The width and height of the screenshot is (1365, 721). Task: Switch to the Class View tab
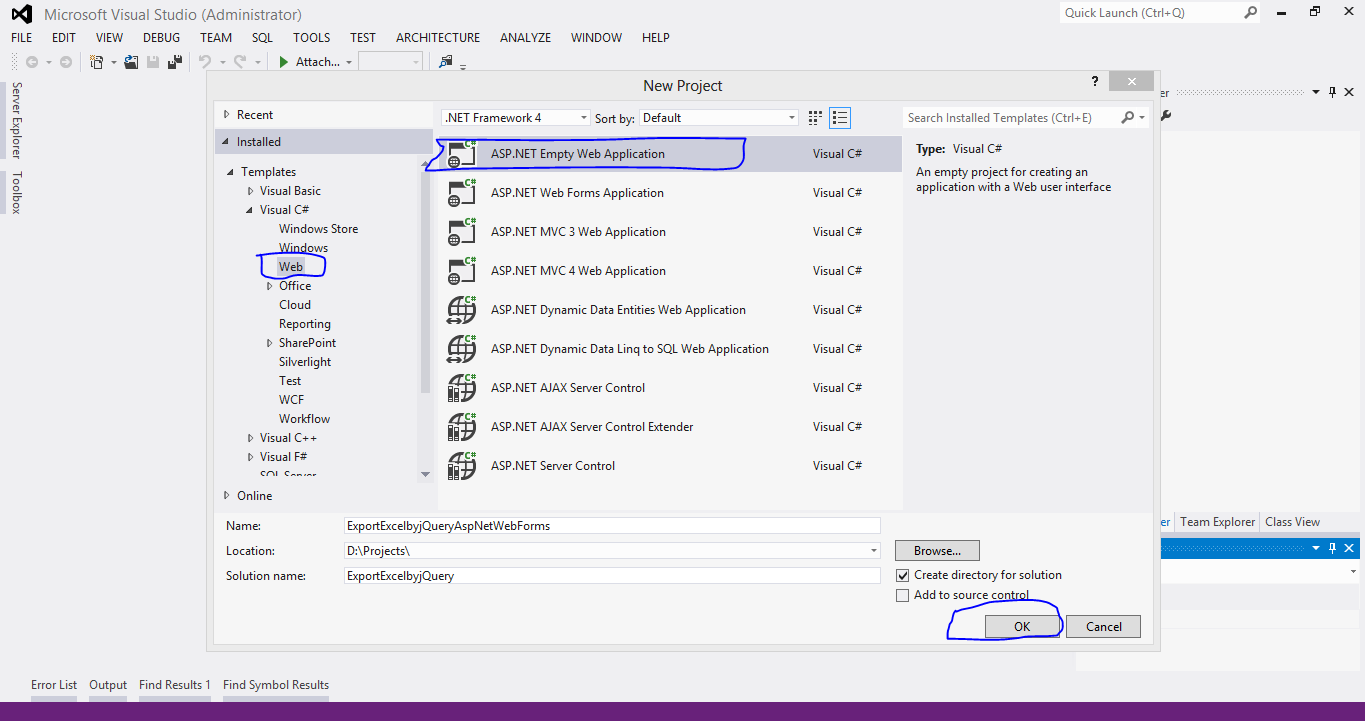coord(1293,522)
